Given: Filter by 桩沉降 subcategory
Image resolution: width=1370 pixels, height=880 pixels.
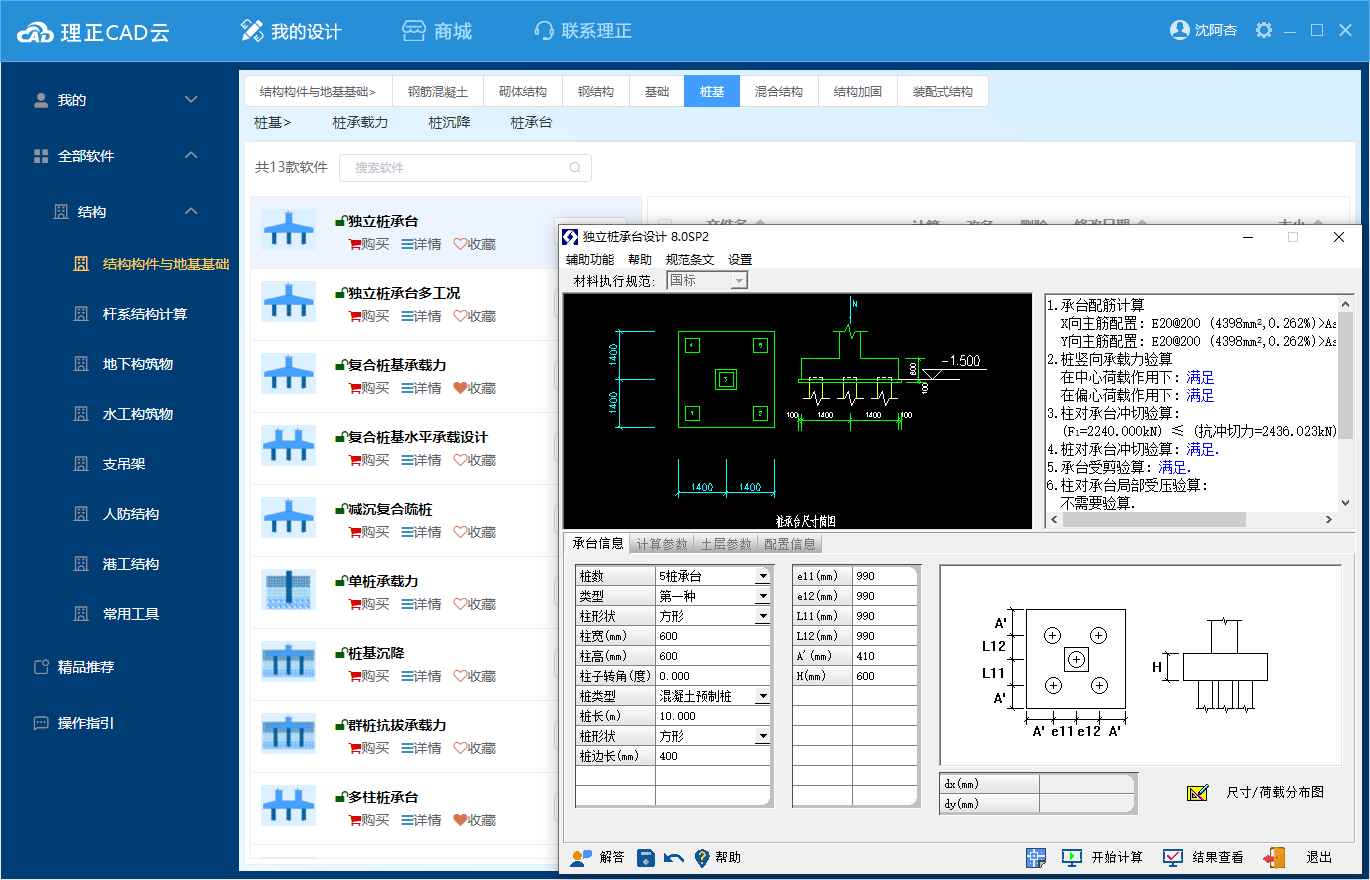Looking at the screenshot, I should point(450,123).
